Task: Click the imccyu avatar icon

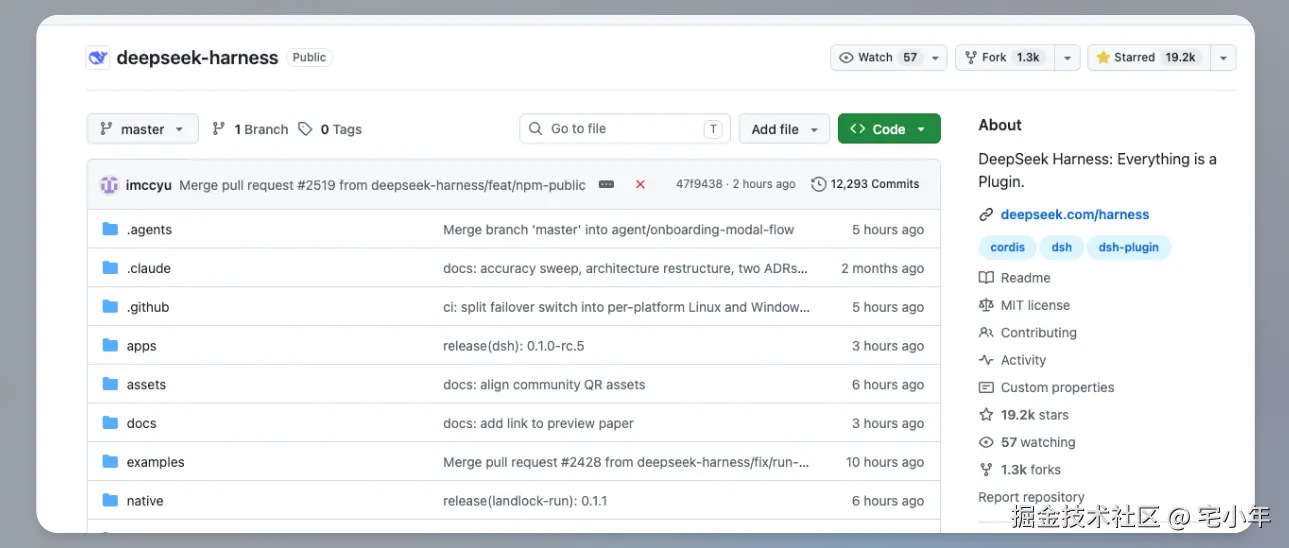Action: click(109, 185)
